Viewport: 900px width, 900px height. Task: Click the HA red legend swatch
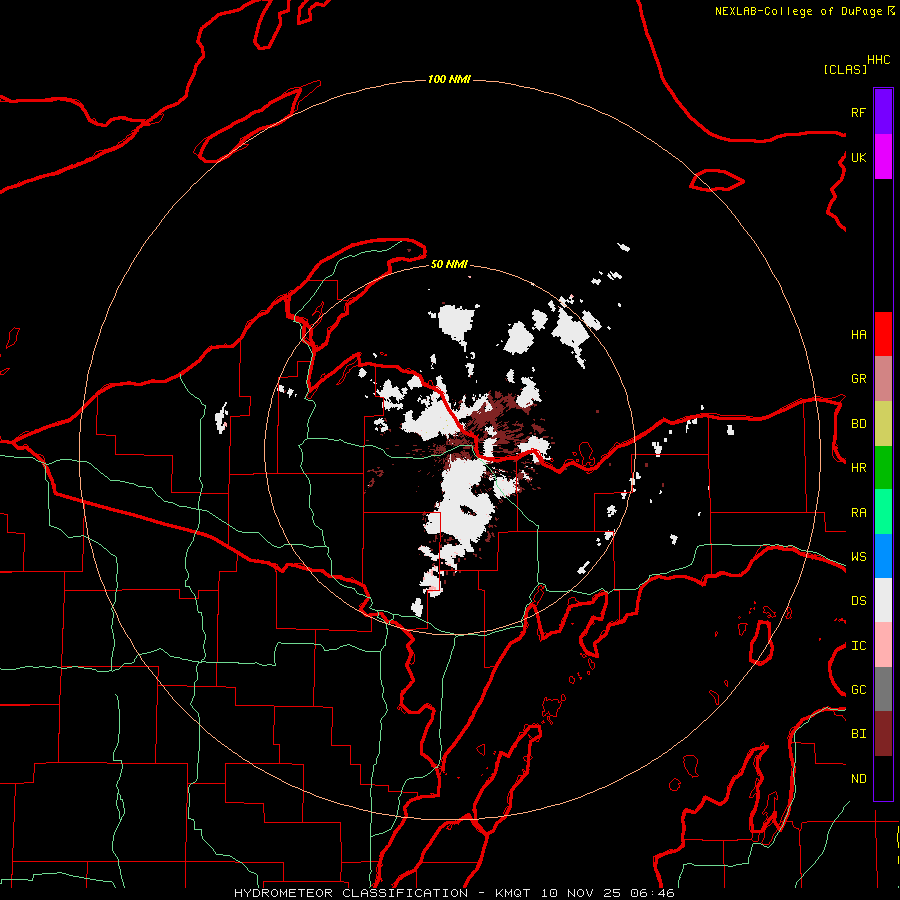883,334
